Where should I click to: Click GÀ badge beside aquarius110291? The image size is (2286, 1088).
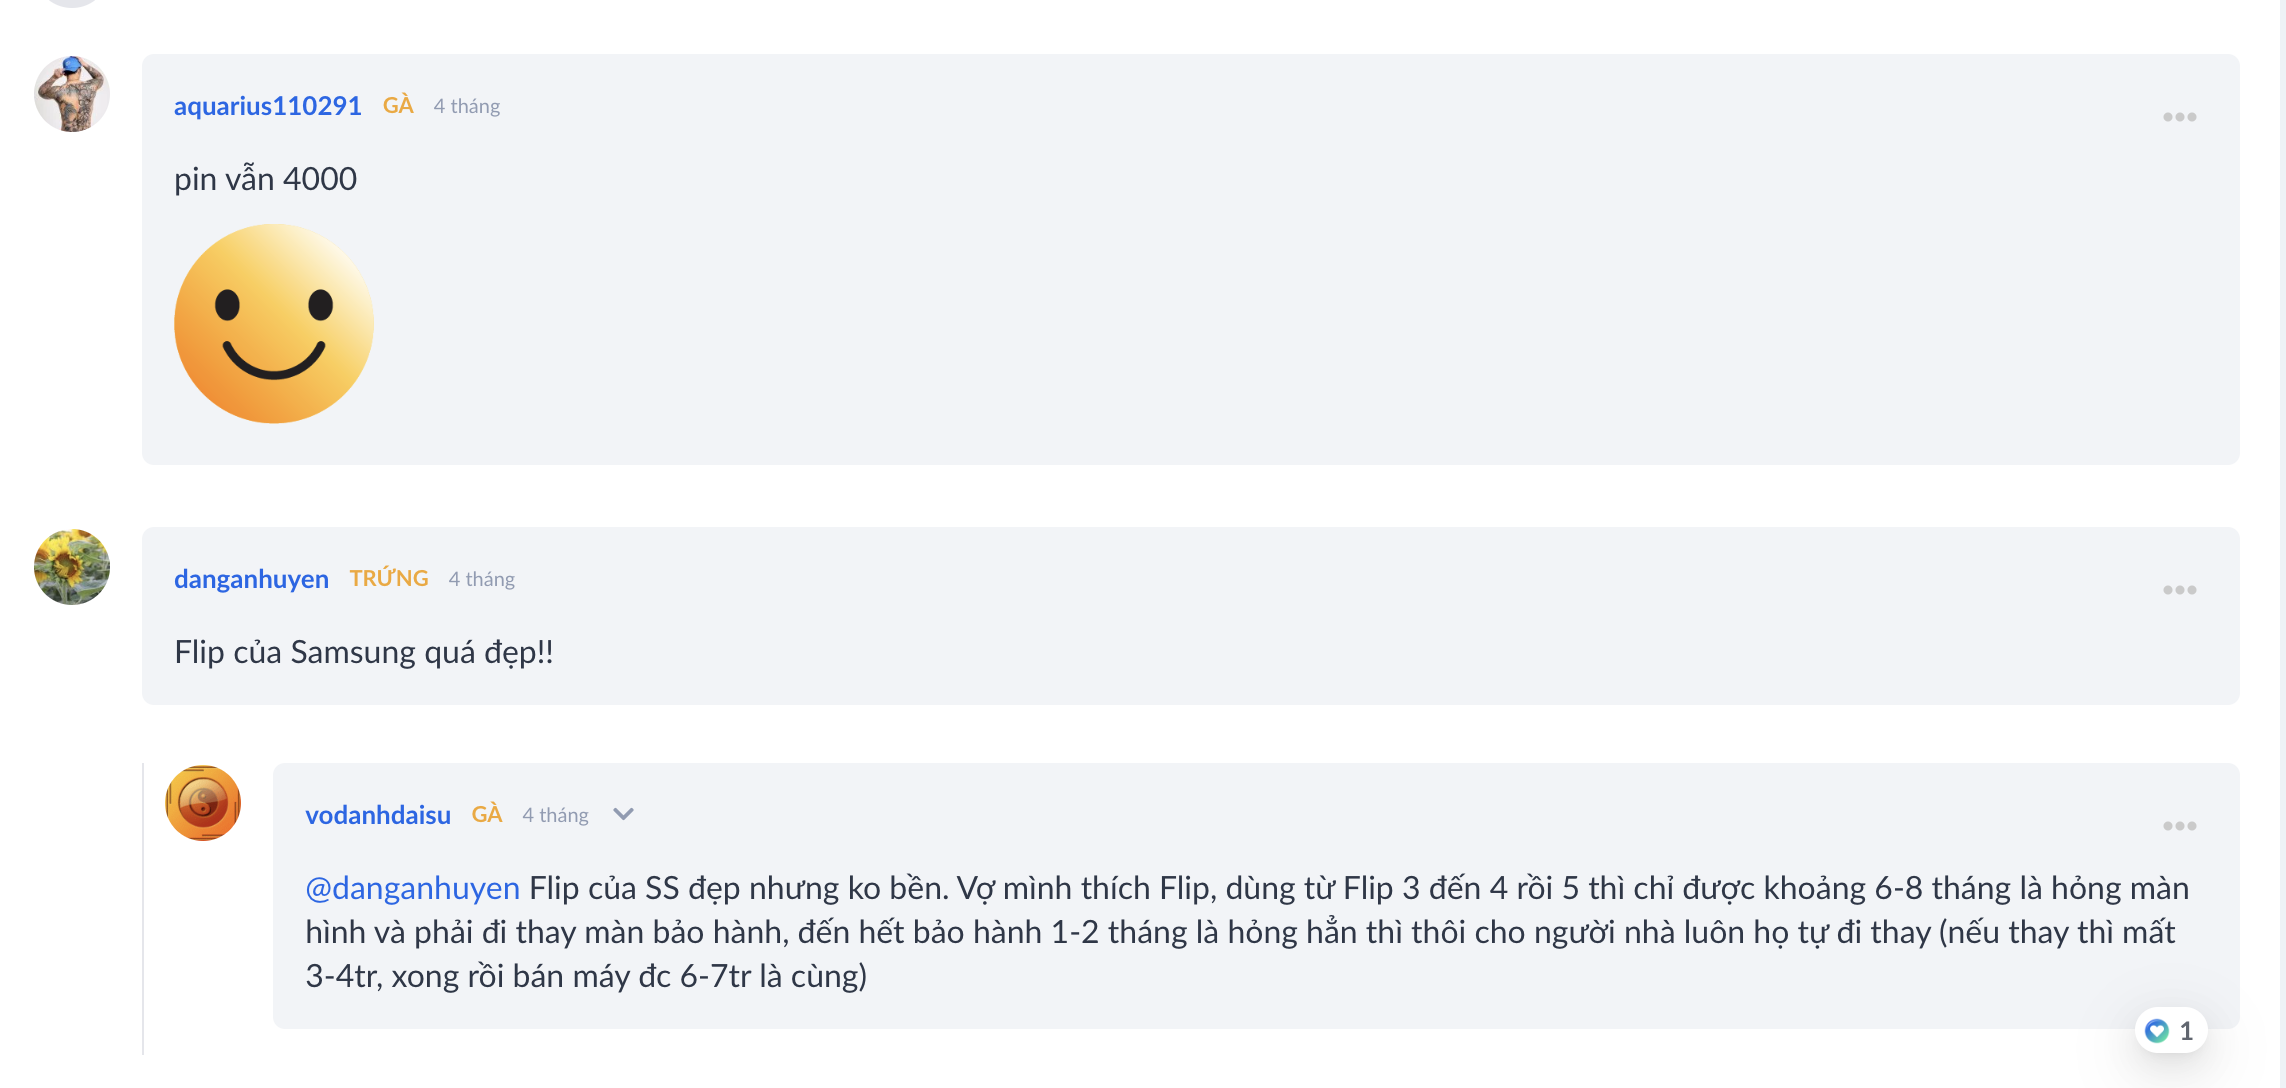tap(398, 105)
